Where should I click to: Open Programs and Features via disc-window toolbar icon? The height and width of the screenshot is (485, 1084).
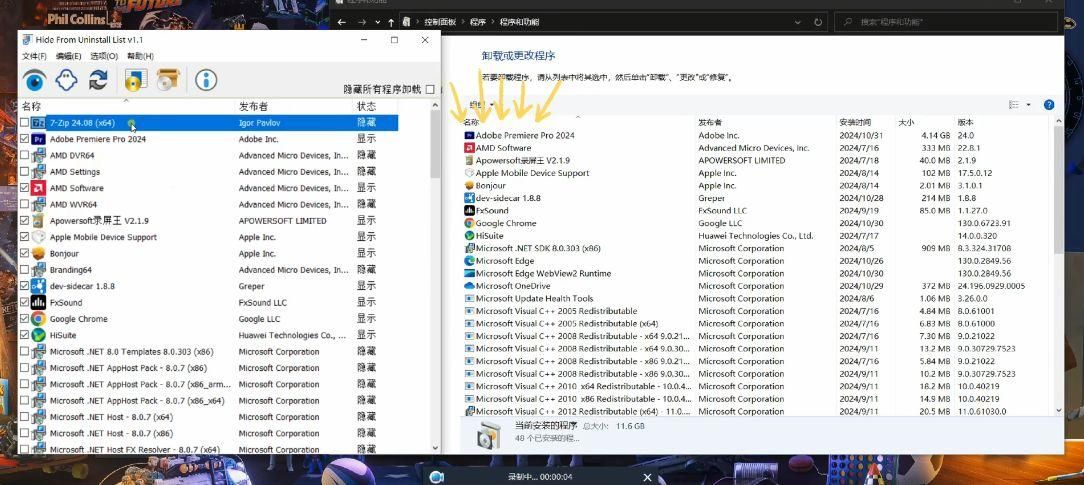pyautogui.click(x=136, y=80)
